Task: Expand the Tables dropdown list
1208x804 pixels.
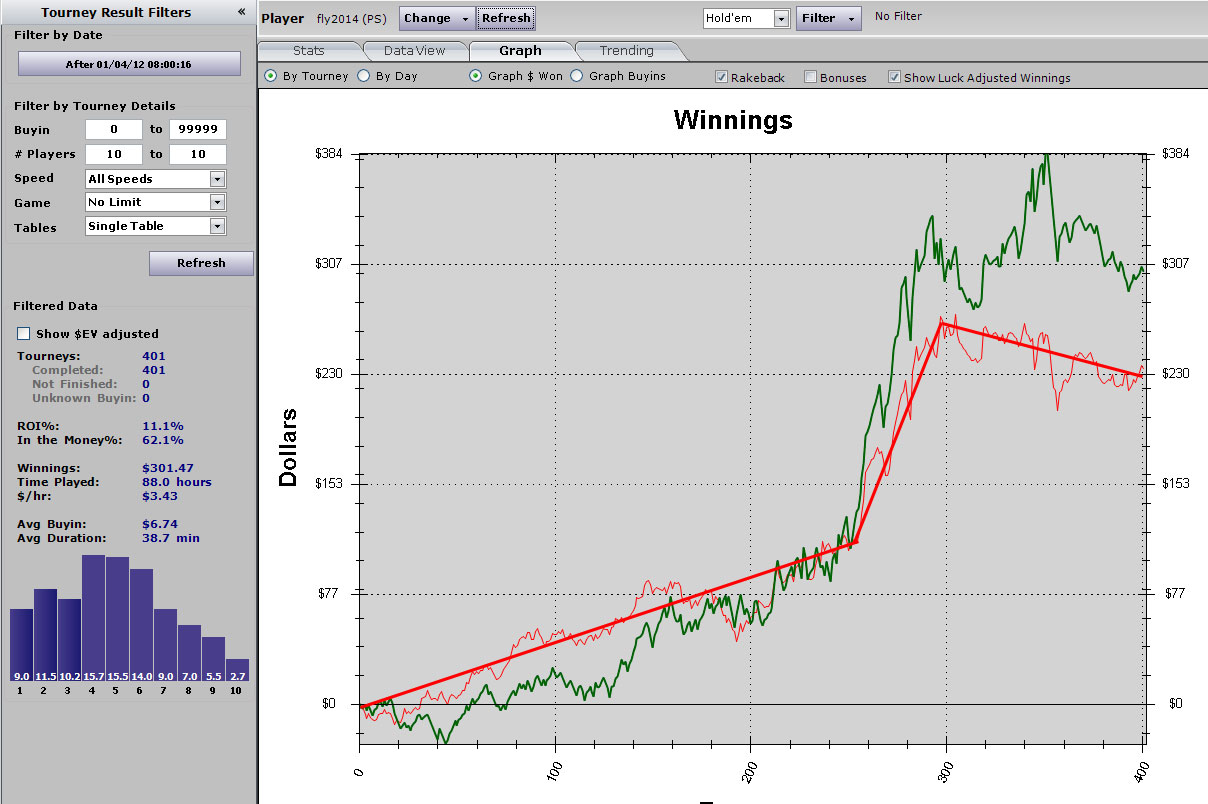Action: (217, 226)
